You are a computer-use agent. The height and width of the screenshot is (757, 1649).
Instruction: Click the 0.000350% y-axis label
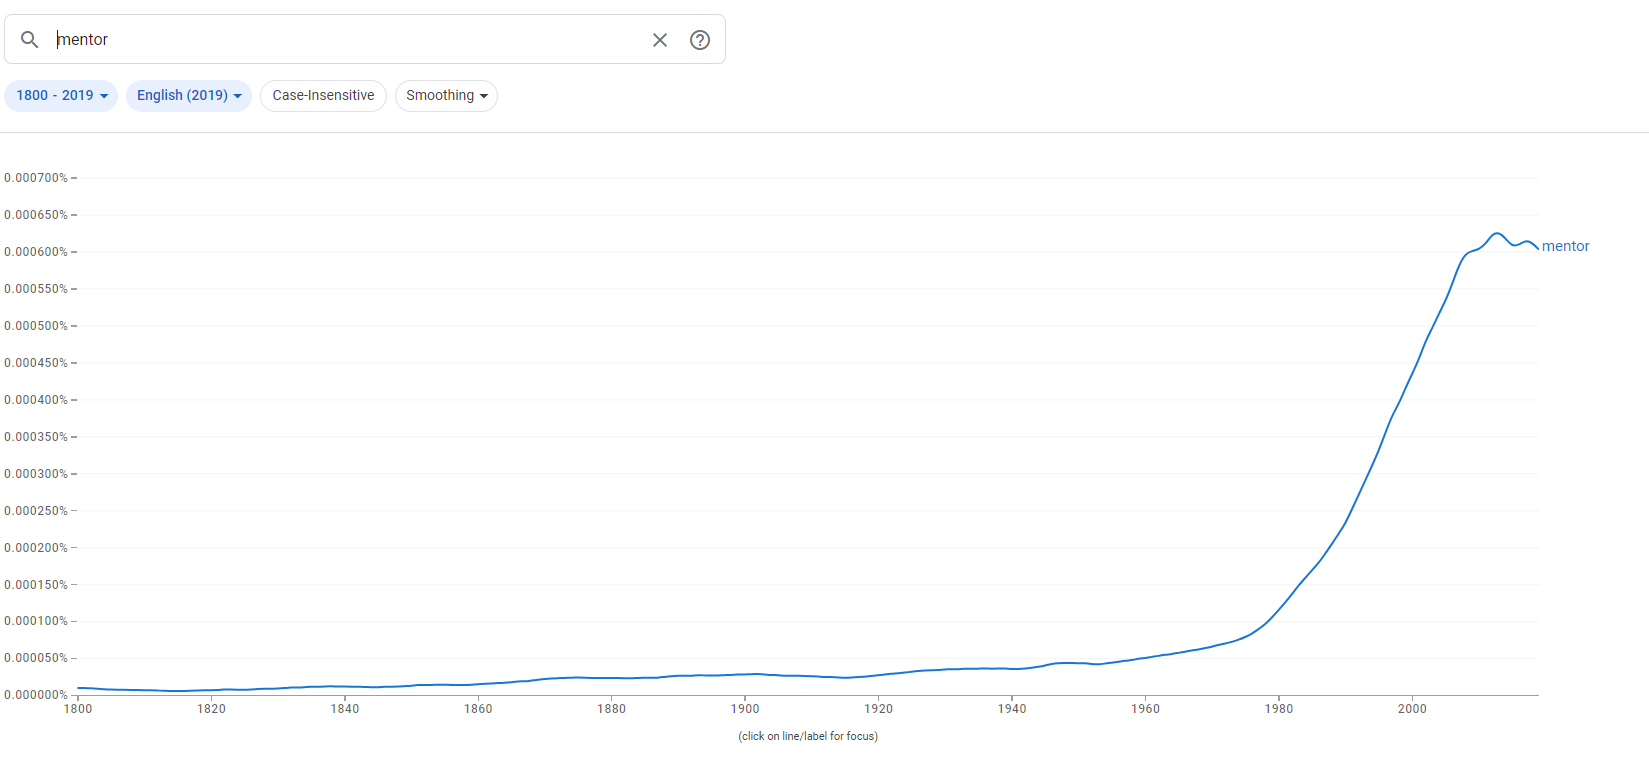pos(36,437)
